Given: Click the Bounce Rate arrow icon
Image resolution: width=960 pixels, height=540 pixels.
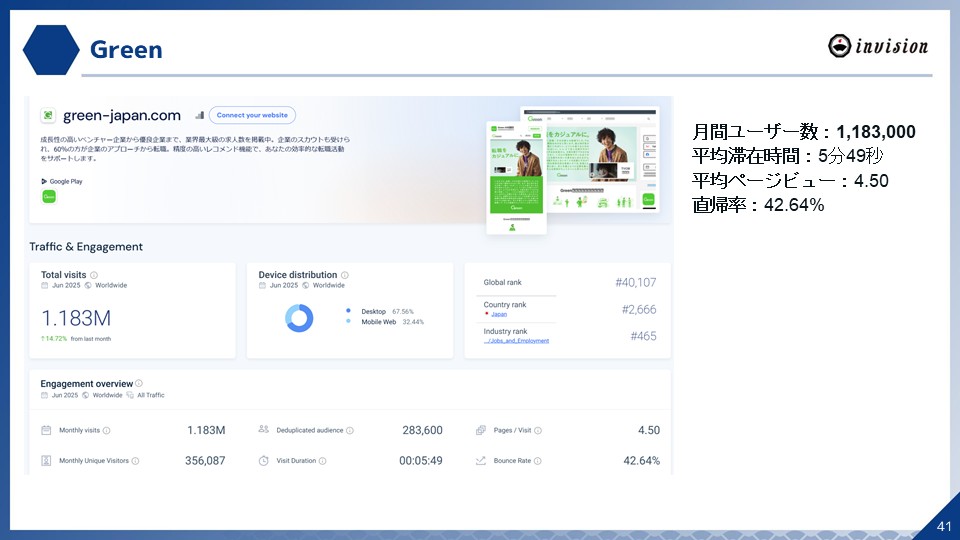Looking at the screenshot, I should (x=481, y=460).
